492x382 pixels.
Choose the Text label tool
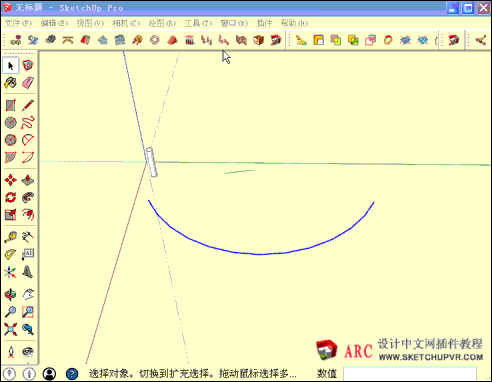point(28,255)
